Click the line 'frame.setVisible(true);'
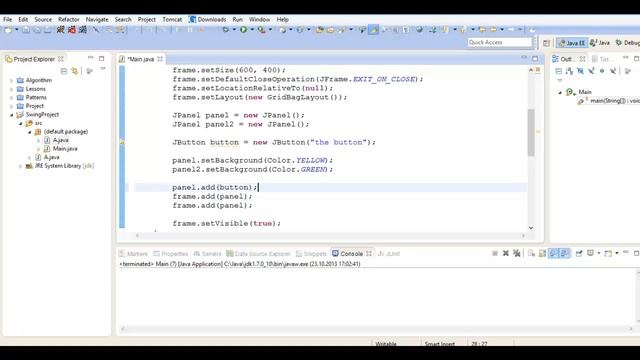This screenshot has height=360, width=640. pos(227,224)
